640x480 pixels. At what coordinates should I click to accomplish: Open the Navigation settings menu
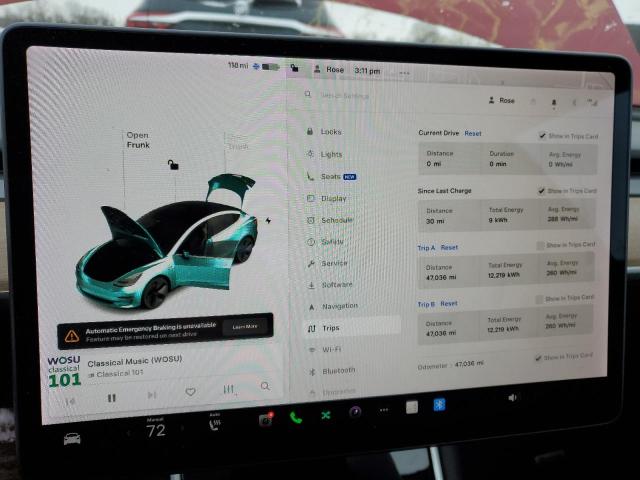coord(333,306)
